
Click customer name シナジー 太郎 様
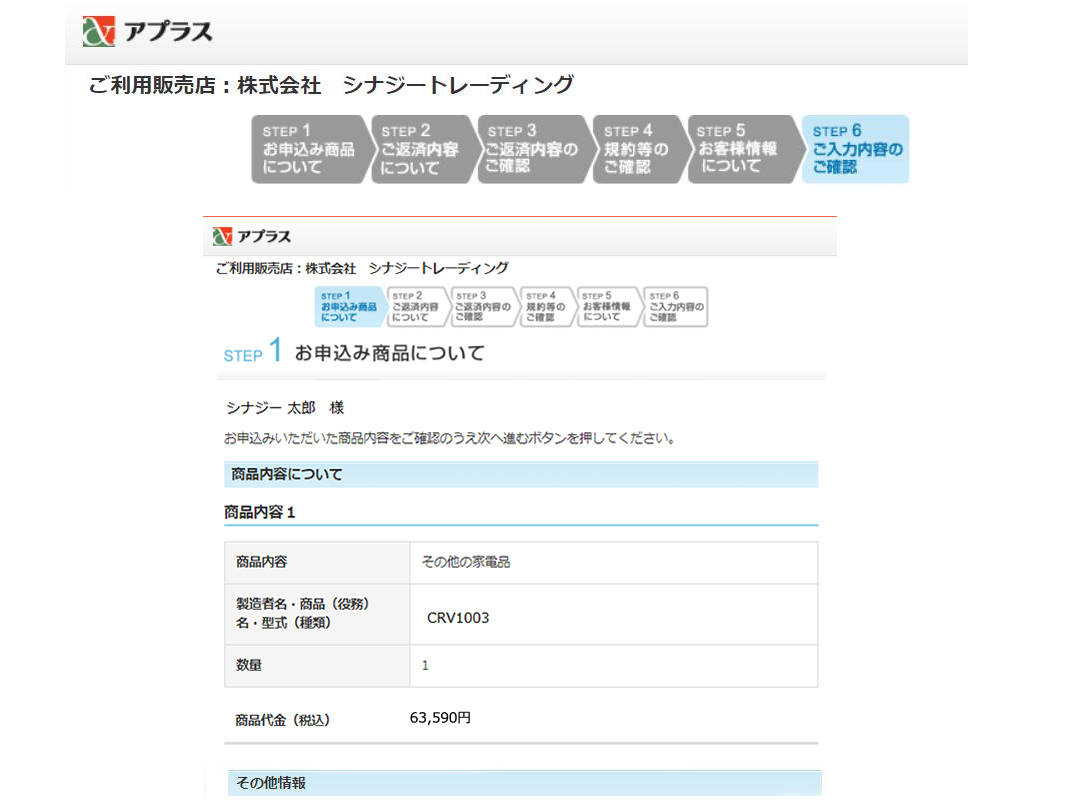coord(285,408)
